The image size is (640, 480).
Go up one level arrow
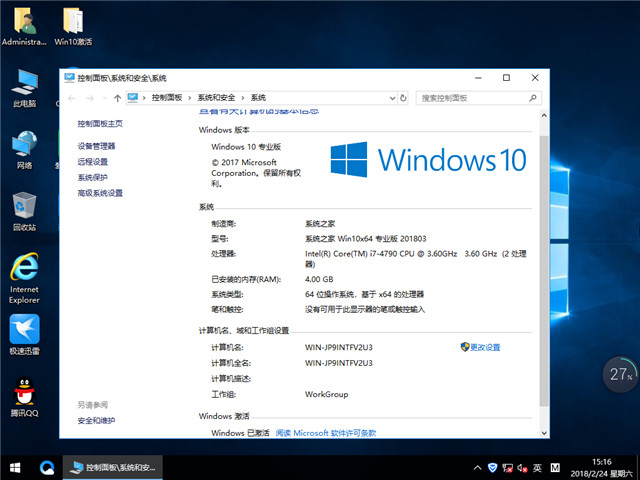click(x=118, y=98)
